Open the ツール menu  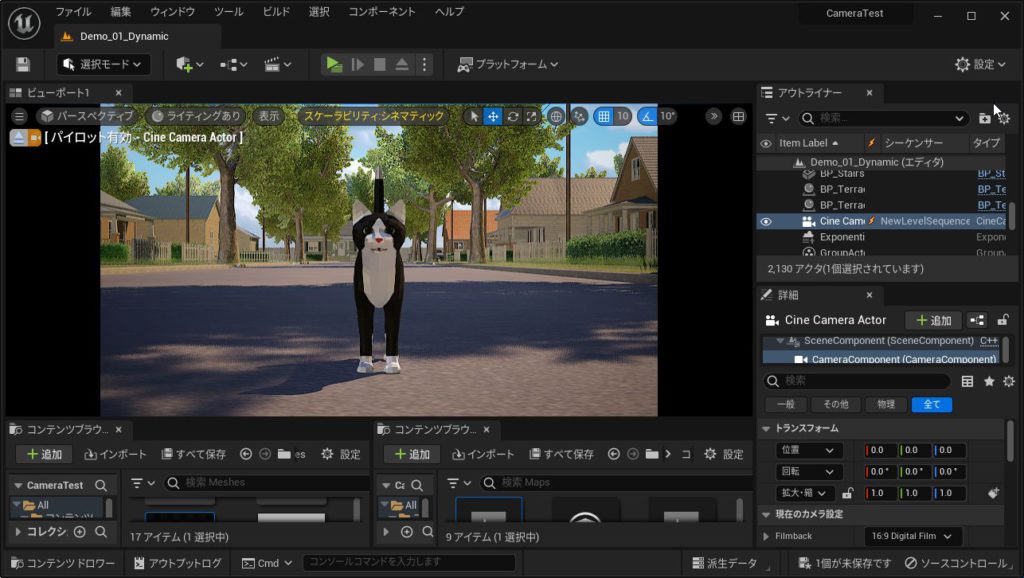[228, 12]
